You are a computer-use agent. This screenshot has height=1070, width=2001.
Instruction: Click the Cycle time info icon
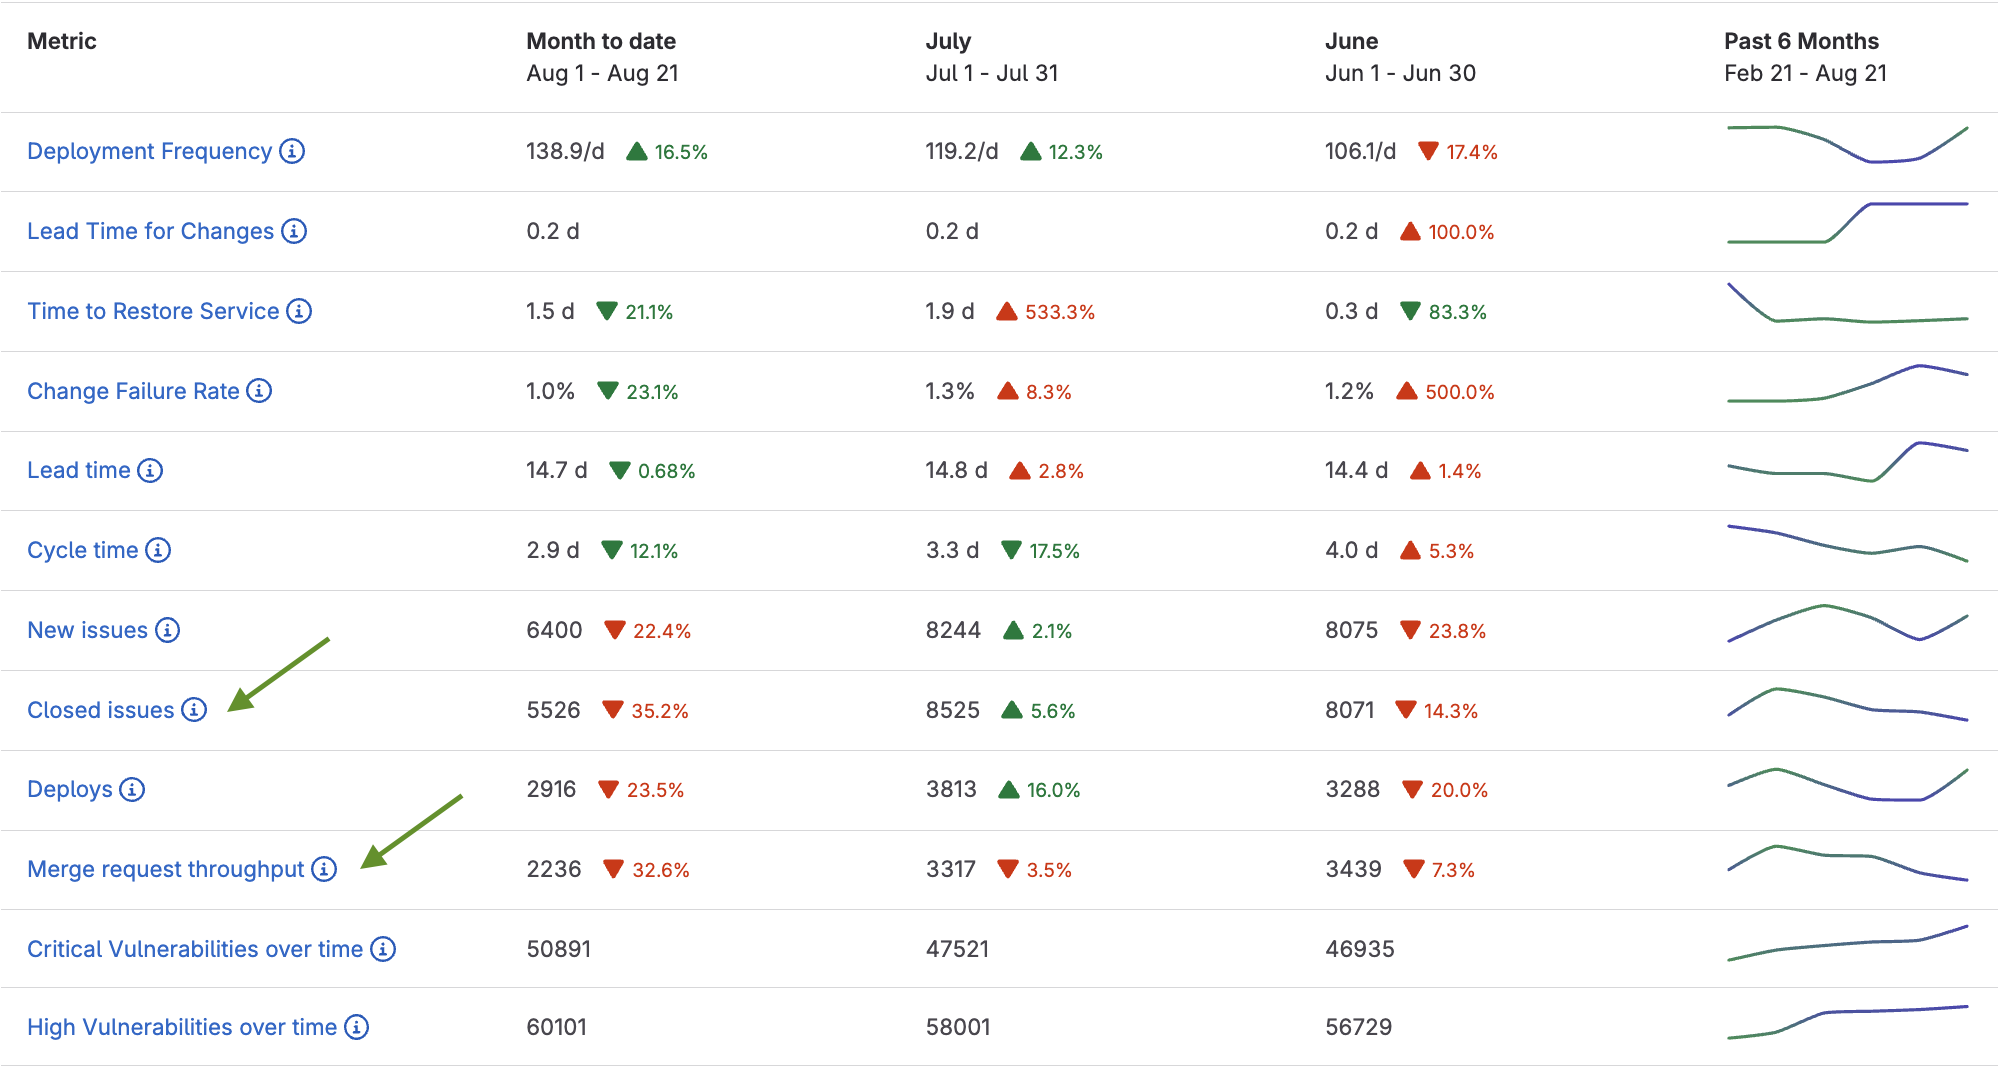click(157, 550)
